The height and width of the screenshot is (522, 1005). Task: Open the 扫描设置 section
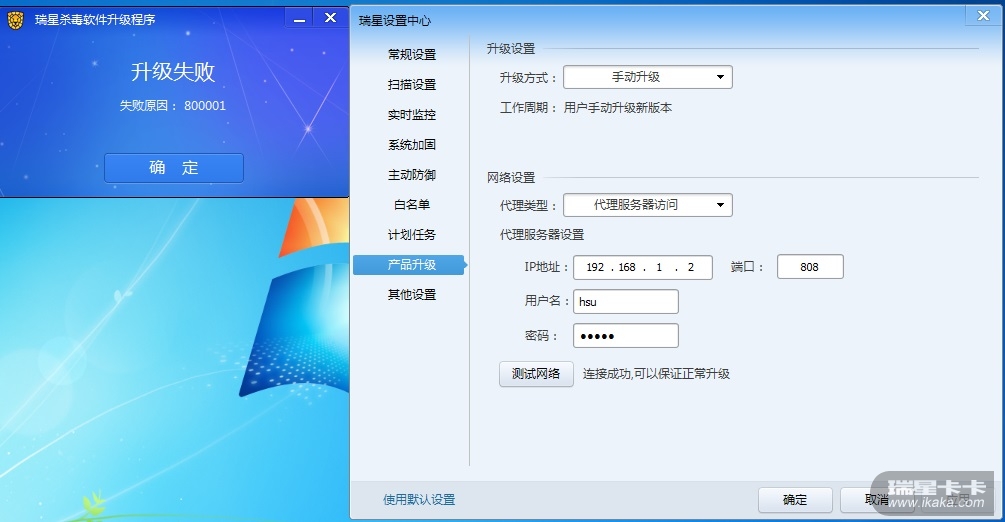pos(411,85)
